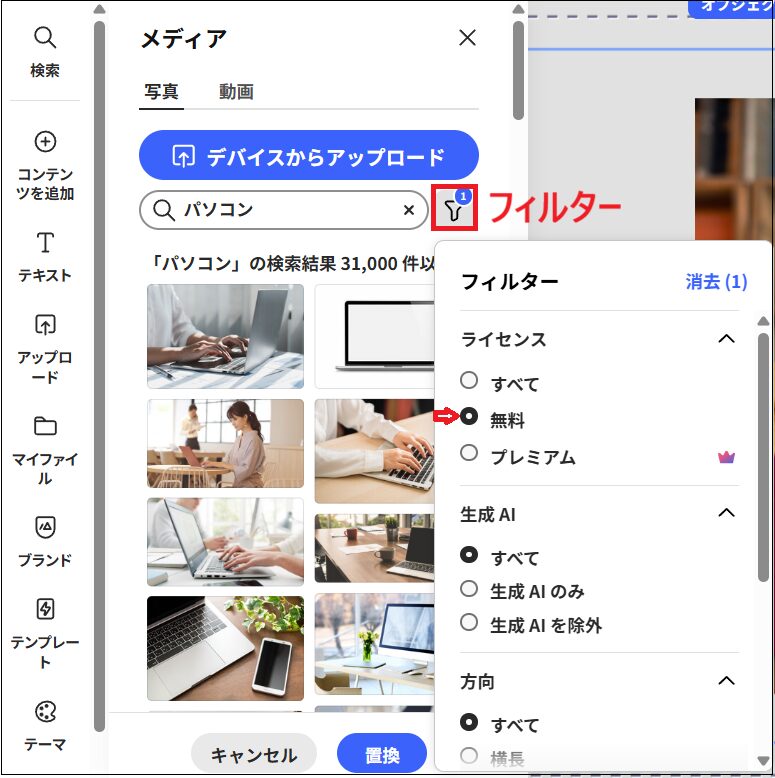
Task: Select photo of laptop with smartphone and plant
Action: click(225, 648)
